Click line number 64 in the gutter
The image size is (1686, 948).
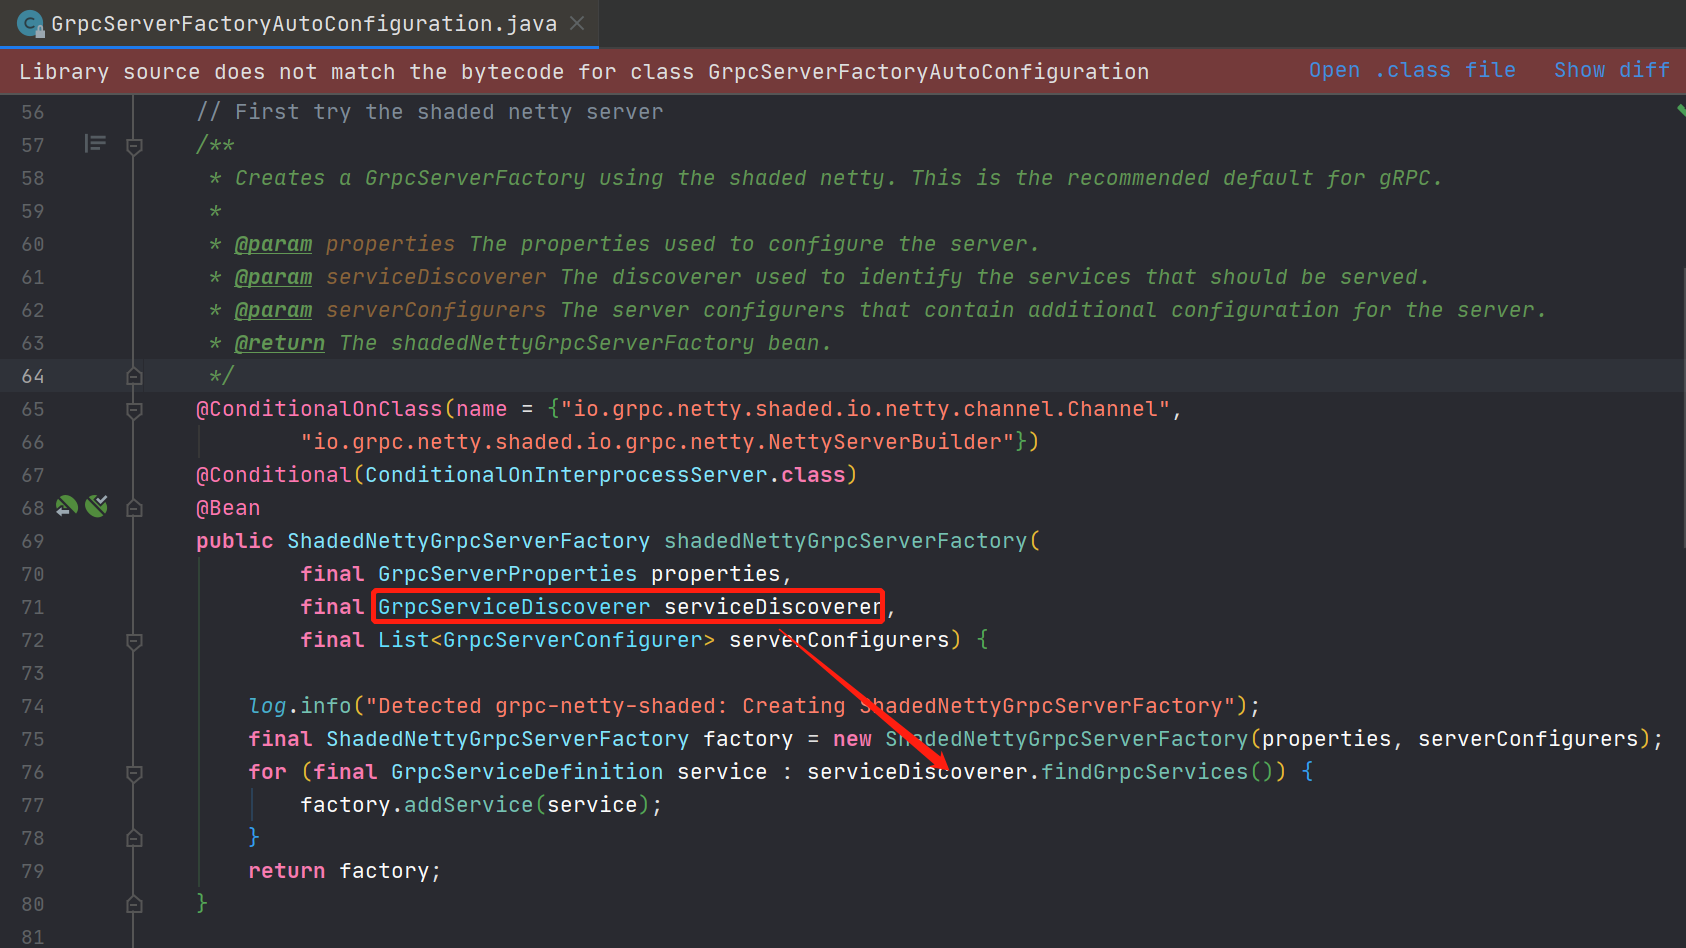coord(33,376)
